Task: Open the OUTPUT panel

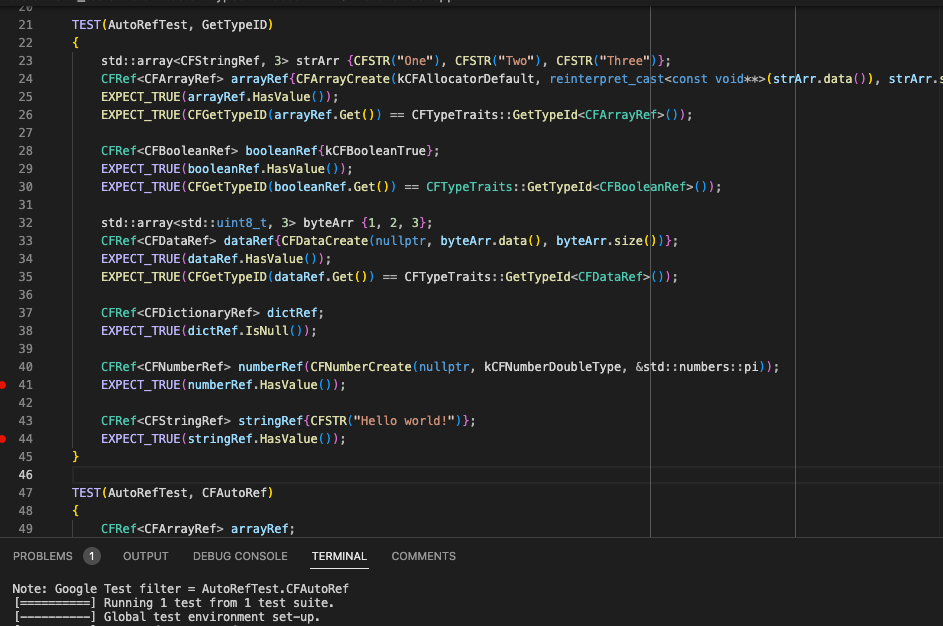Action: pos(145,556)
